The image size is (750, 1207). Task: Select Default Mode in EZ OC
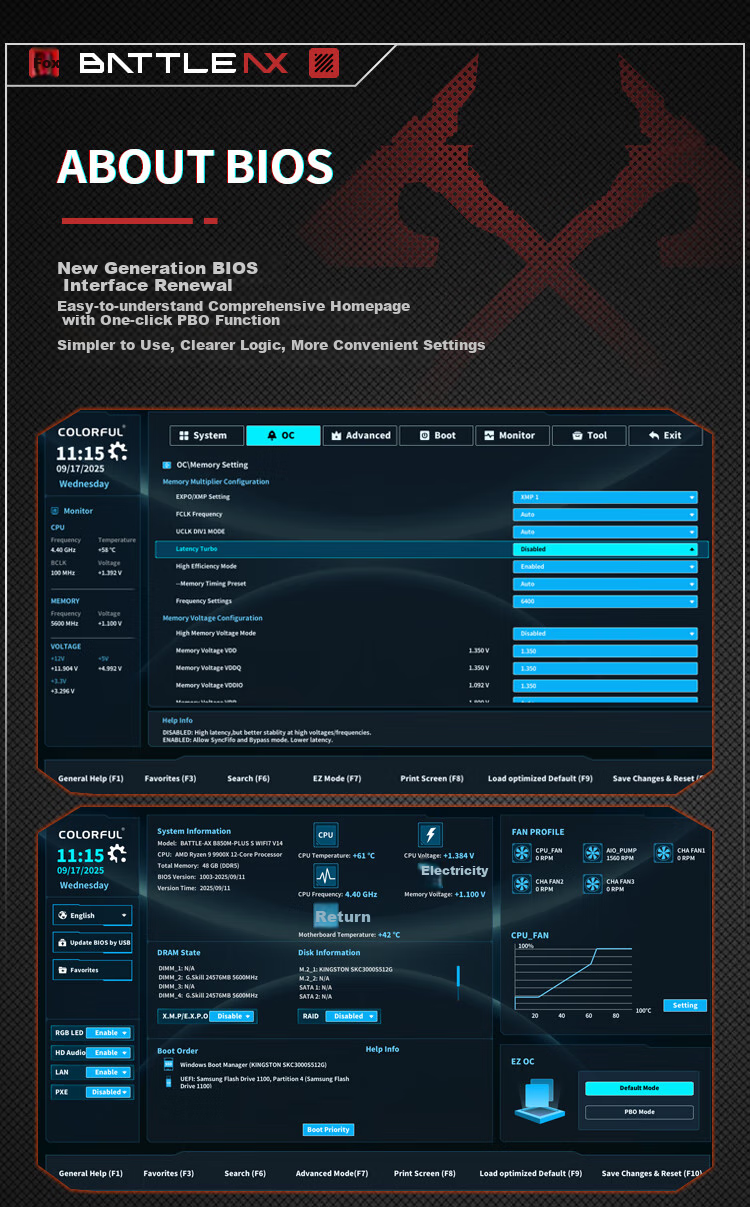pos(639,1088)
